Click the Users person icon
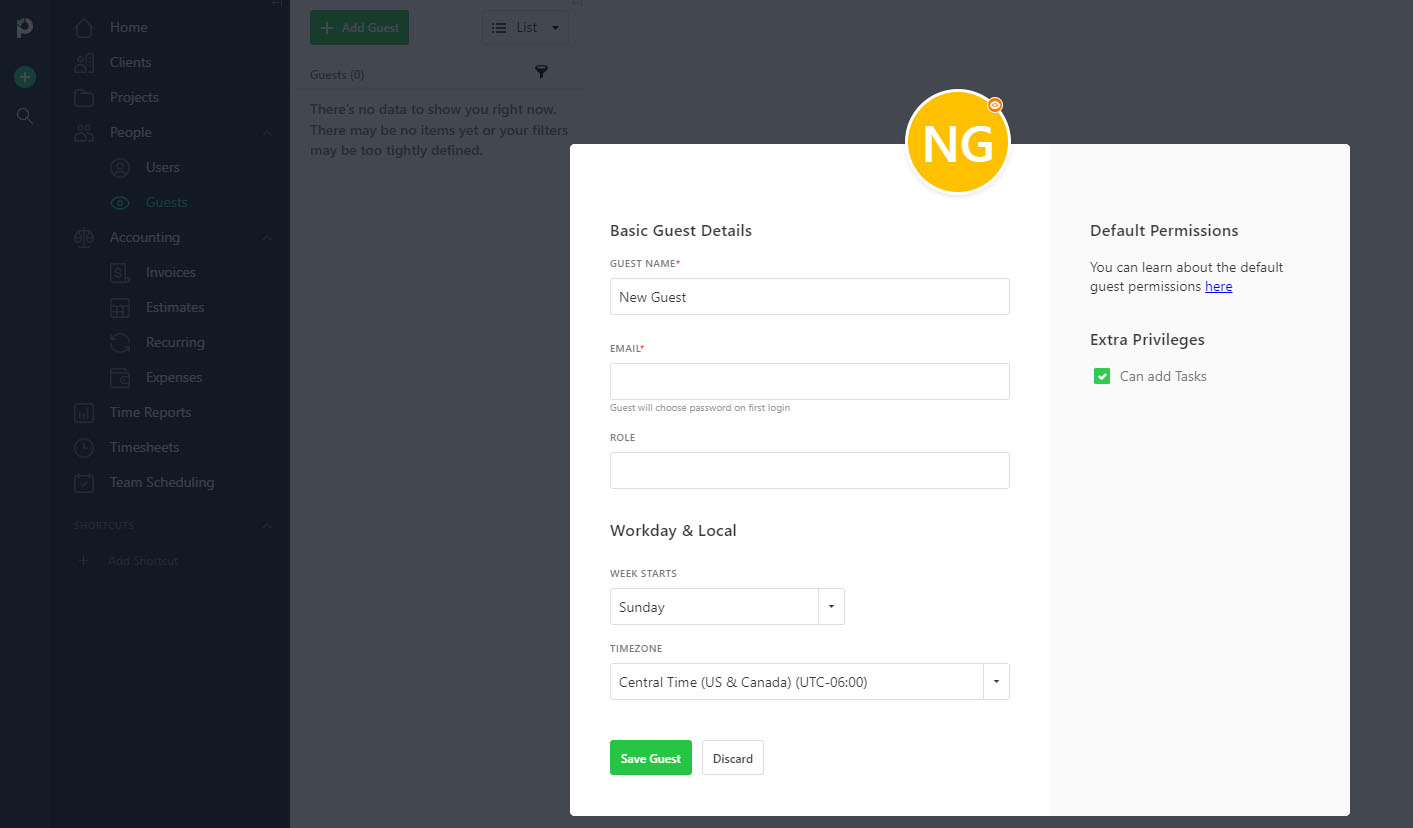 coord(120,167)
